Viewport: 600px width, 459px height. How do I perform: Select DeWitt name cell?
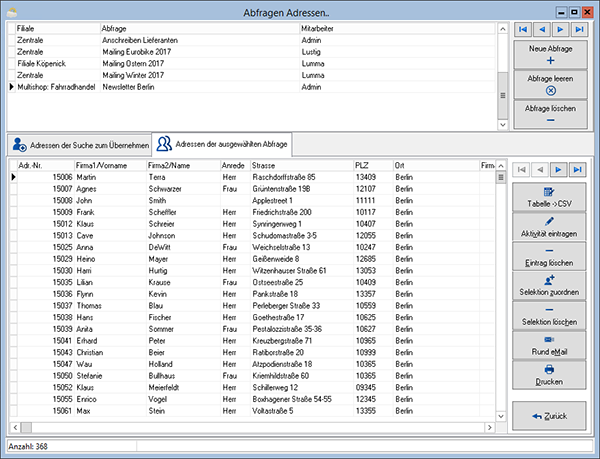click(184, 247)
